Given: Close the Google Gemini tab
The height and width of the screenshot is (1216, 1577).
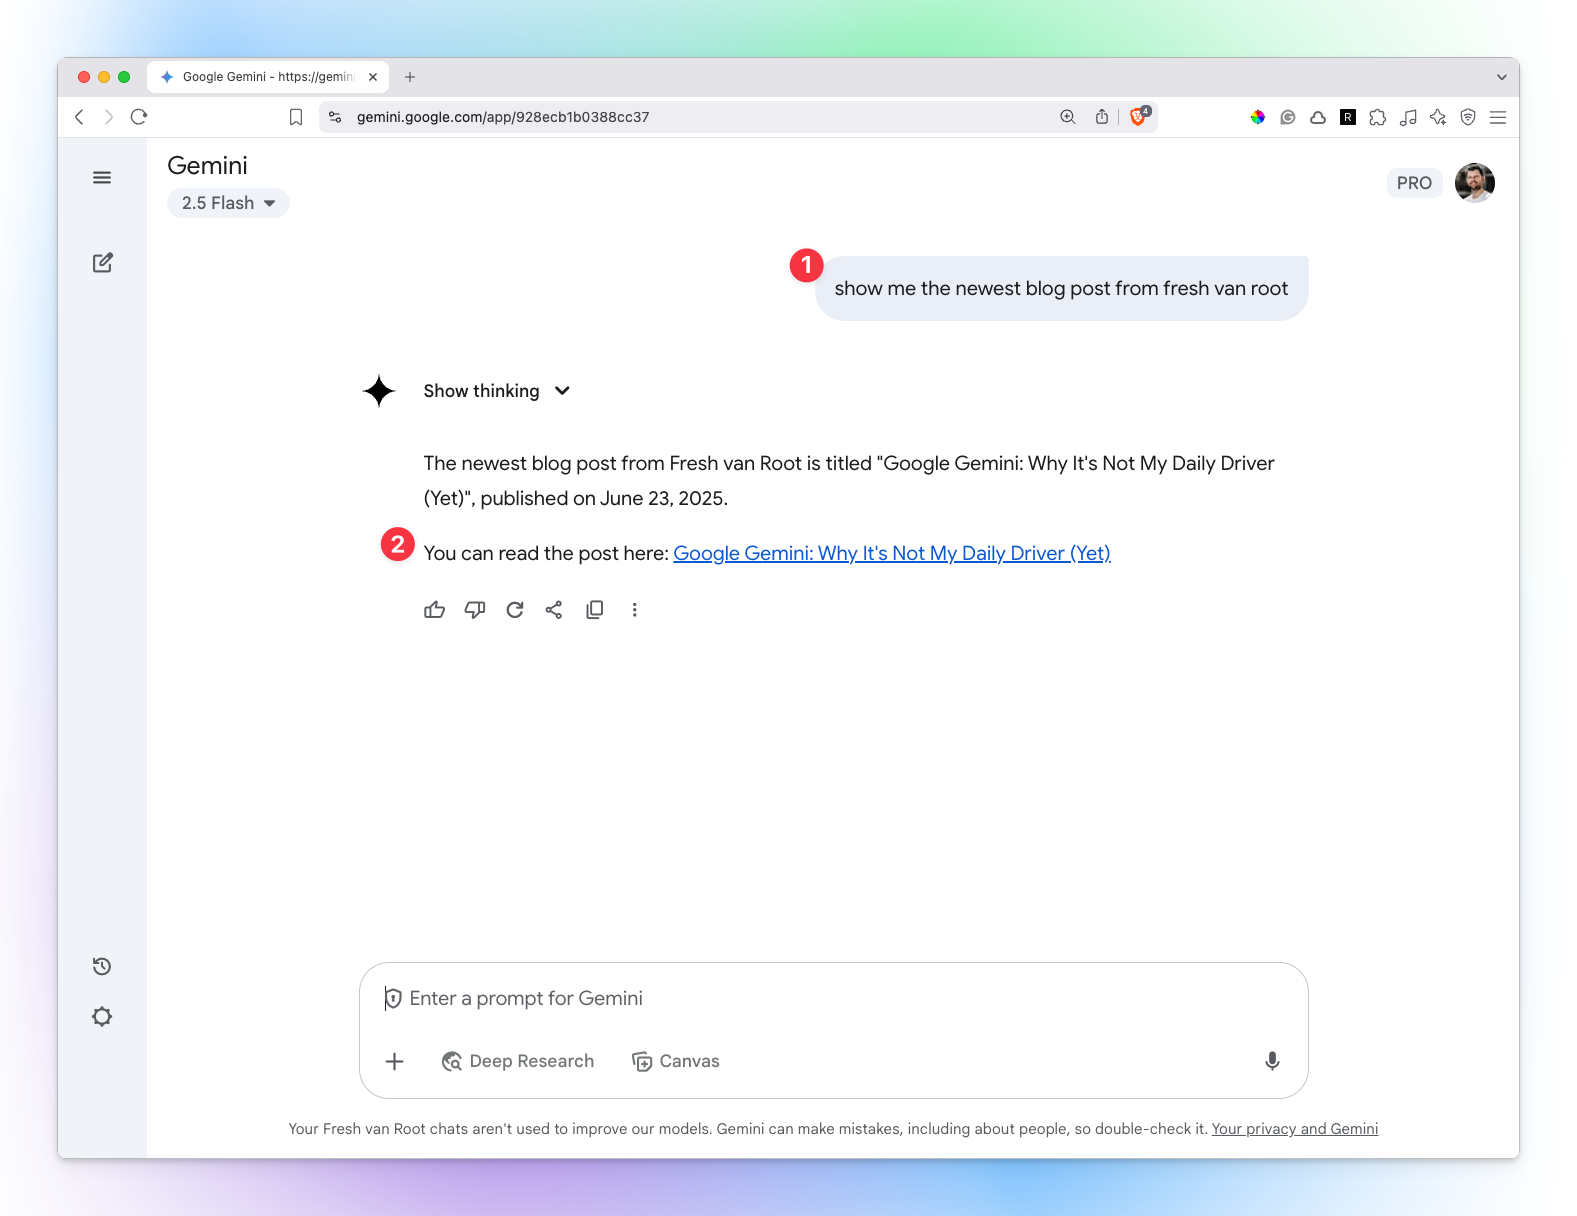Looking at the screenshot, I should (373, 77).
